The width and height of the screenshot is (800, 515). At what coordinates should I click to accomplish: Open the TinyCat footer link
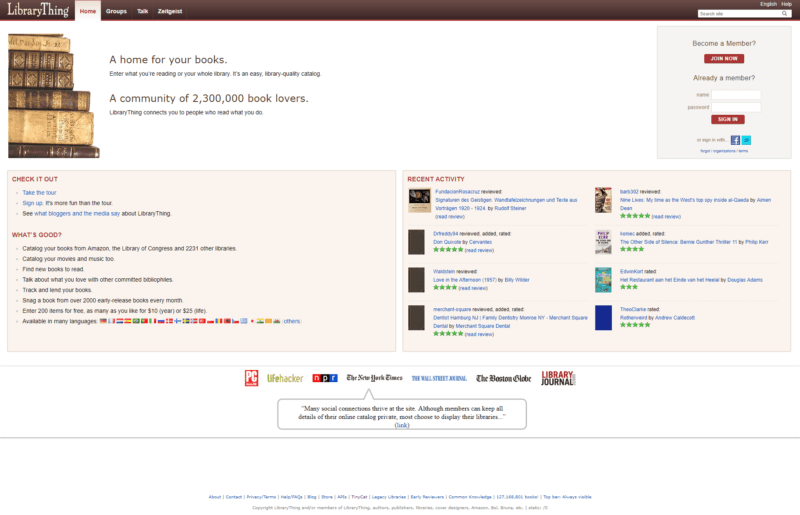(359, 497)
